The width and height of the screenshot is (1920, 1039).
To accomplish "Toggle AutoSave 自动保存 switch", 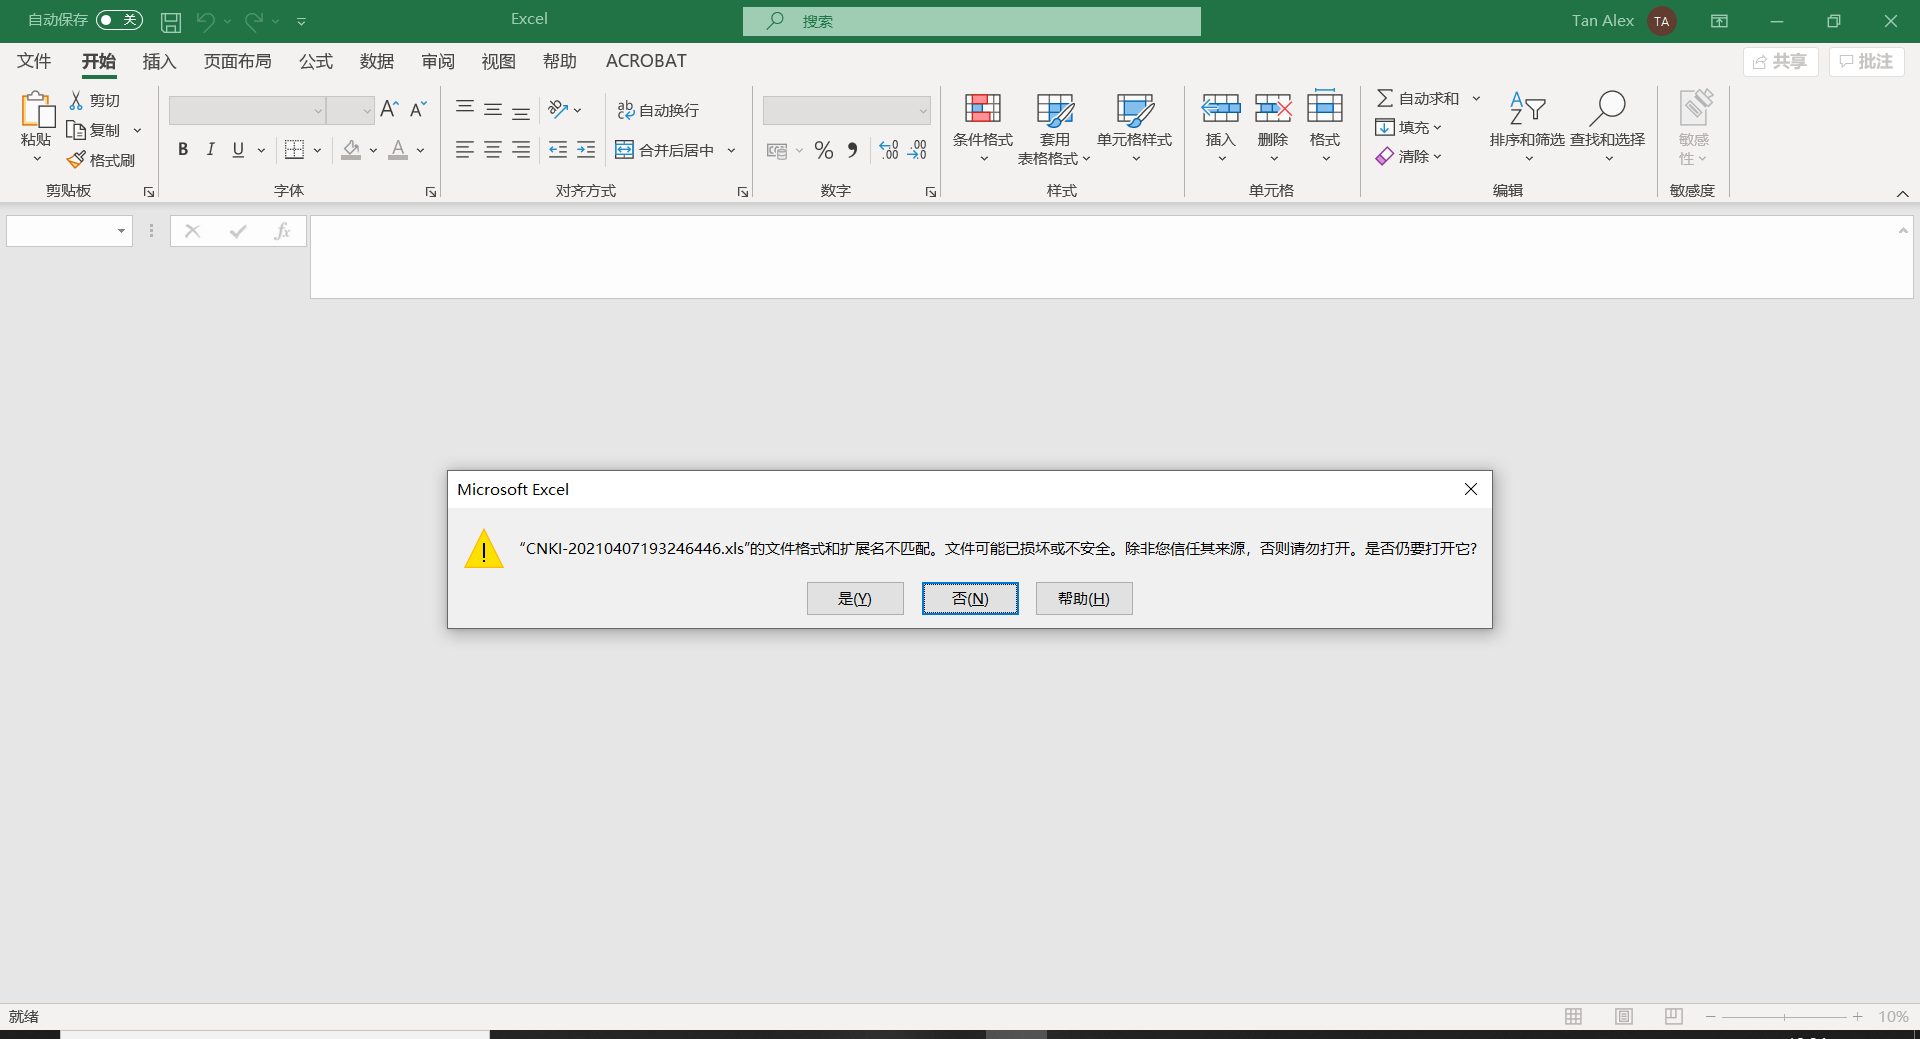I will (119, 20).
